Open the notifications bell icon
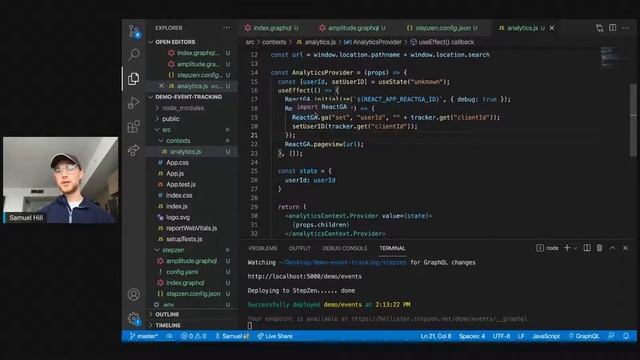This screenshot has width=640, height=360. tap(626, 336)
